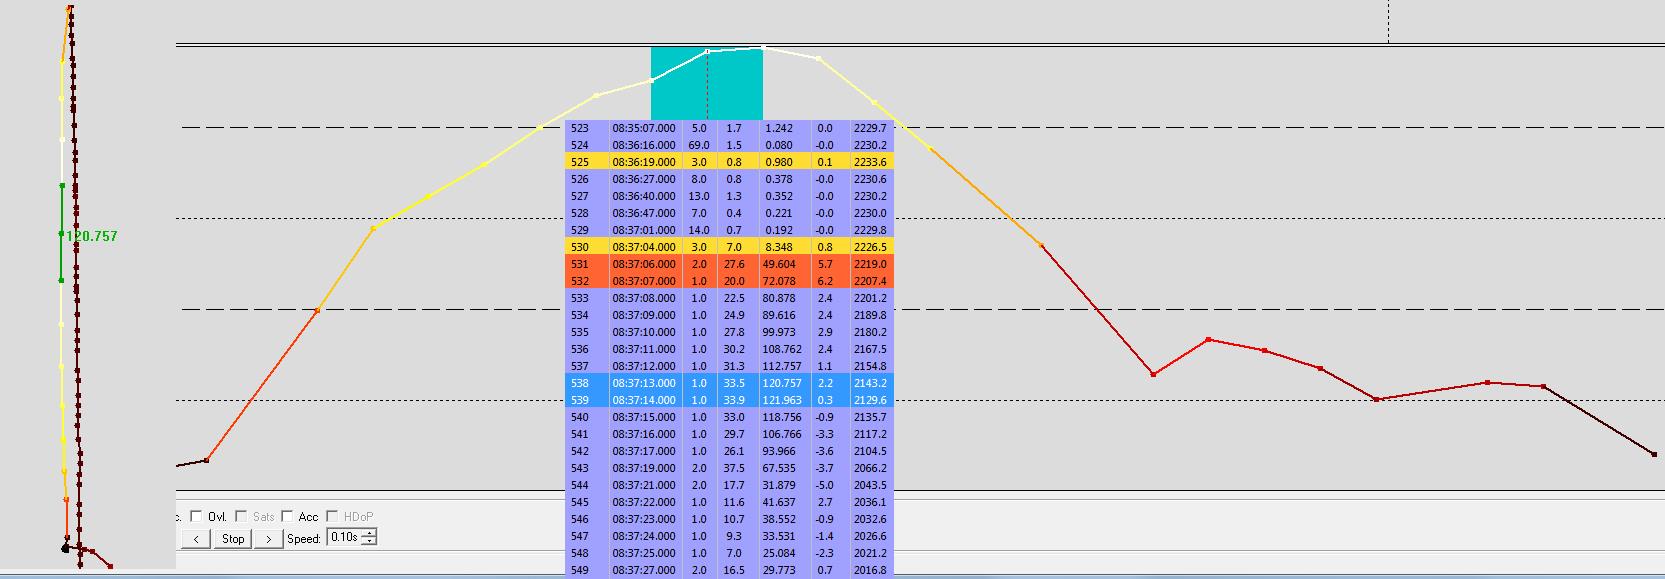Select the graph's topmost white data point
The width and height of the screenshot is (1665, 579).
pyautogui.click(x=764, y=47)
